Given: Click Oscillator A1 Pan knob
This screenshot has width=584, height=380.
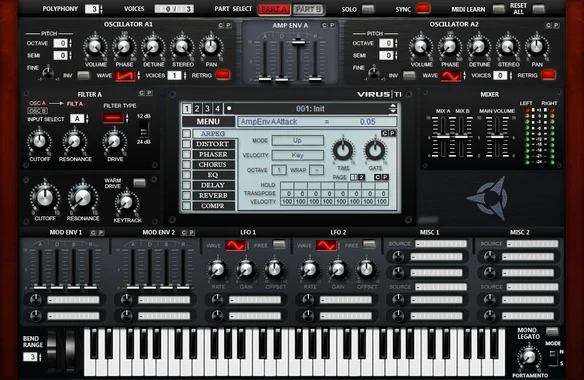Looking at the screenshot, I should [x=211, y=47].
